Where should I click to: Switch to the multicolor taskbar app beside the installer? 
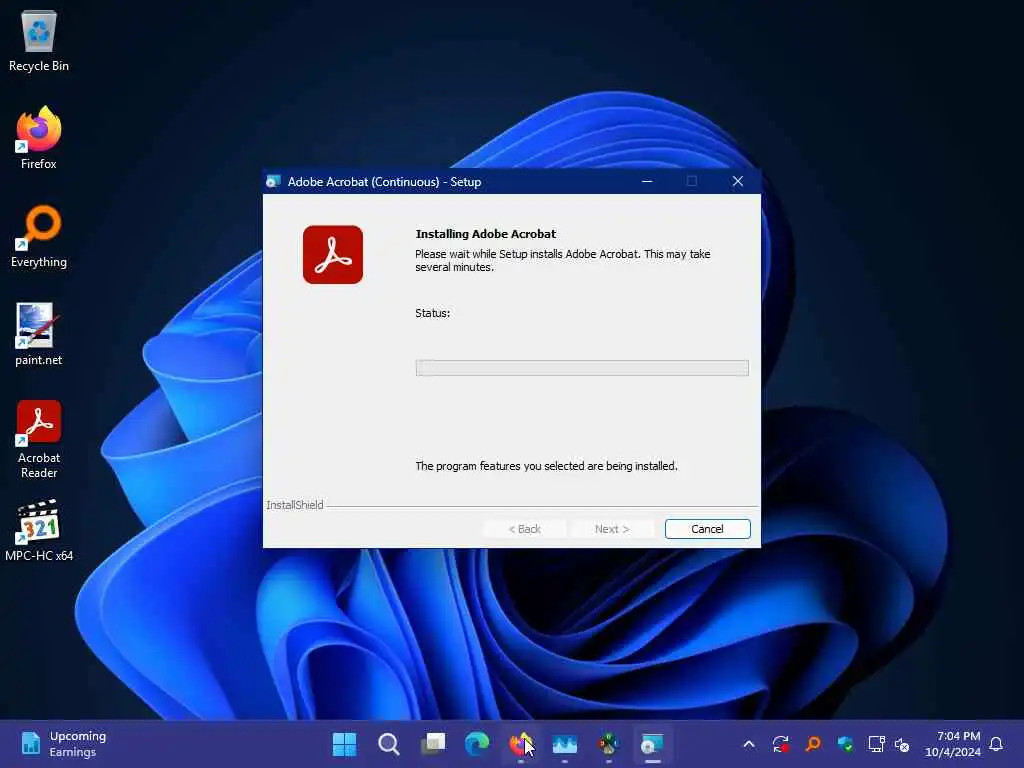[x=609, y=744]
